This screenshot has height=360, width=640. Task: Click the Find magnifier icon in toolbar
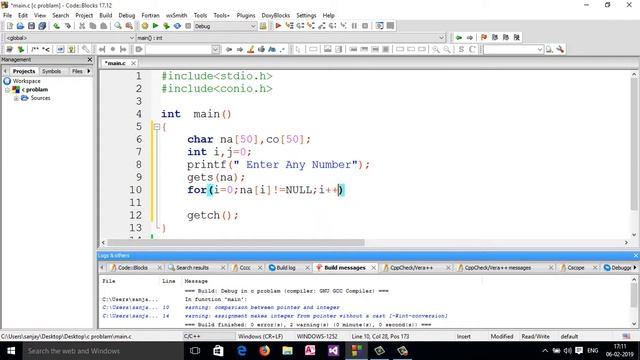(118, 26)
